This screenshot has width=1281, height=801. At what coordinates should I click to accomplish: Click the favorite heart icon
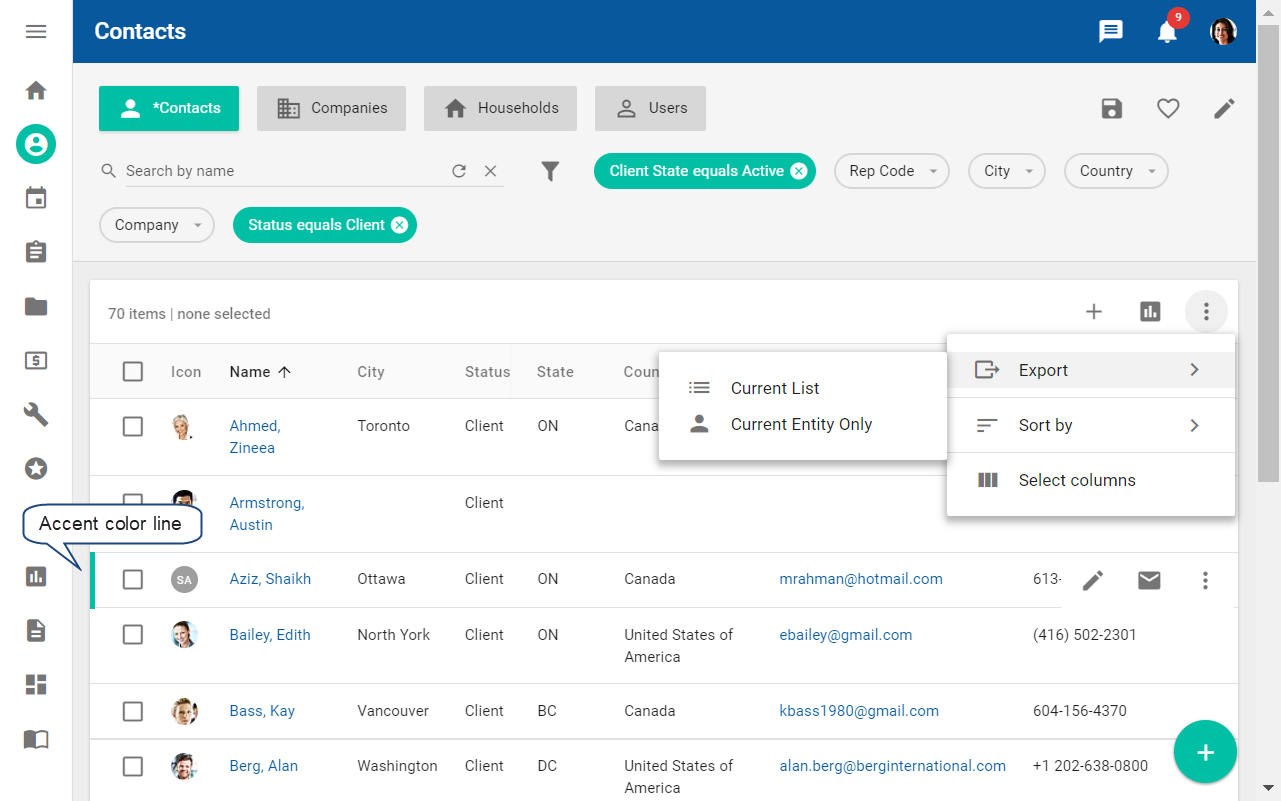1168,109
